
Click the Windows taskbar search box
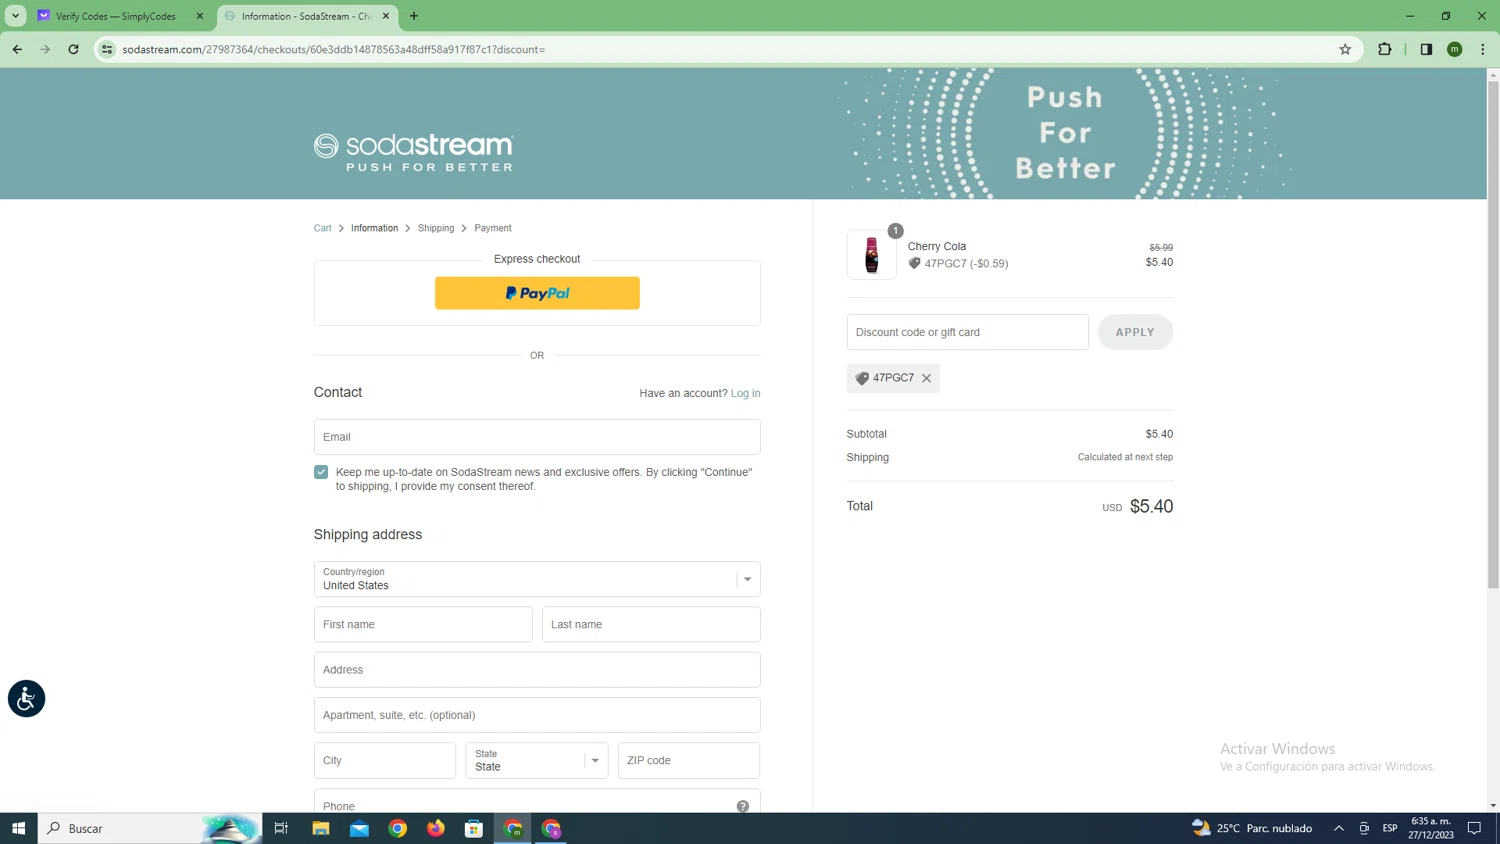pyautogui.click(x=150, y=828)
